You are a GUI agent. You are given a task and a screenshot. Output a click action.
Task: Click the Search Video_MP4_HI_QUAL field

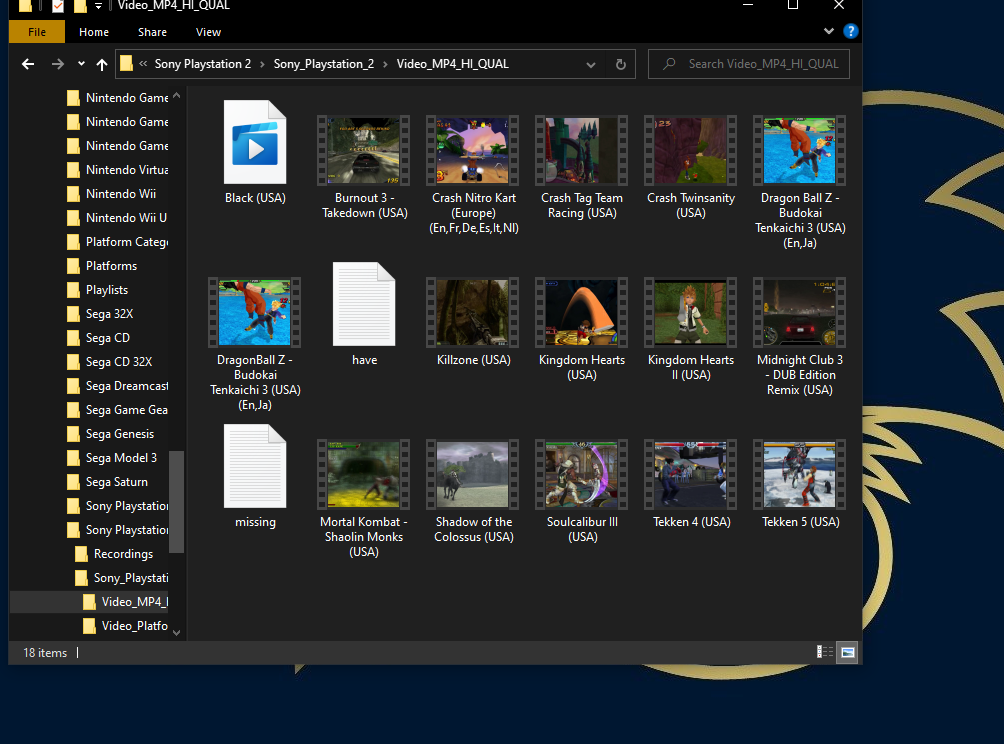point(749,64)
